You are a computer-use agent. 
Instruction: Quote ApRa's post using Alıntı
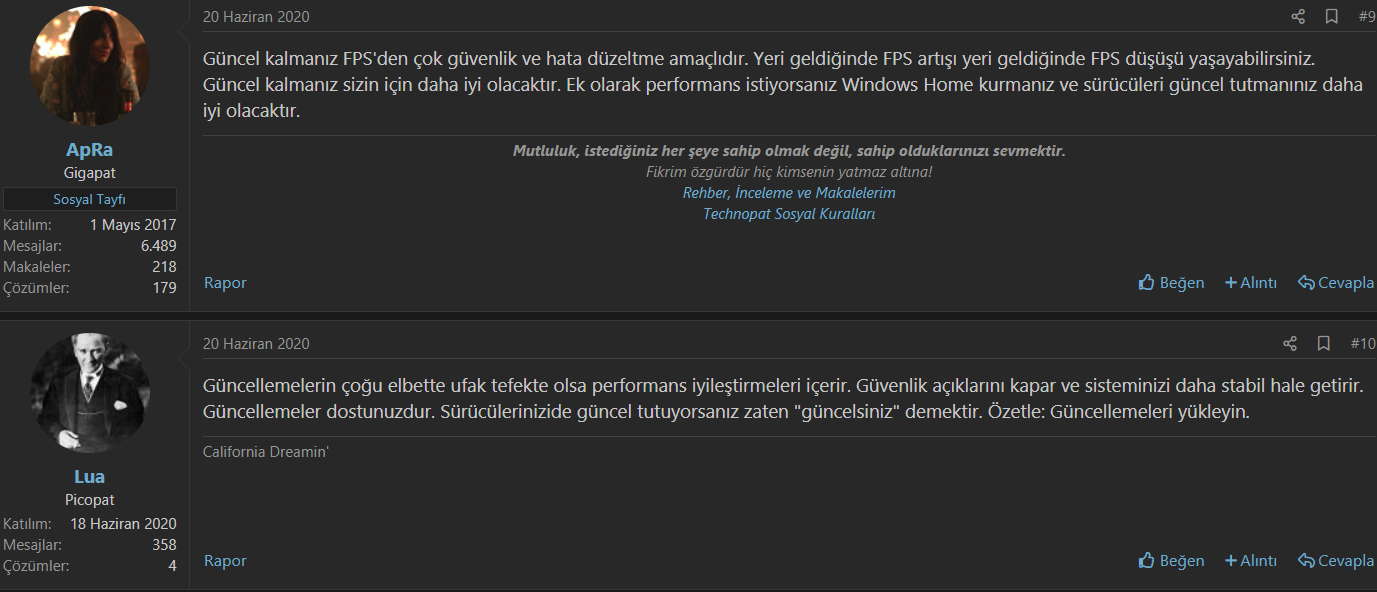pyautogui.click(x=1251, y=283)
